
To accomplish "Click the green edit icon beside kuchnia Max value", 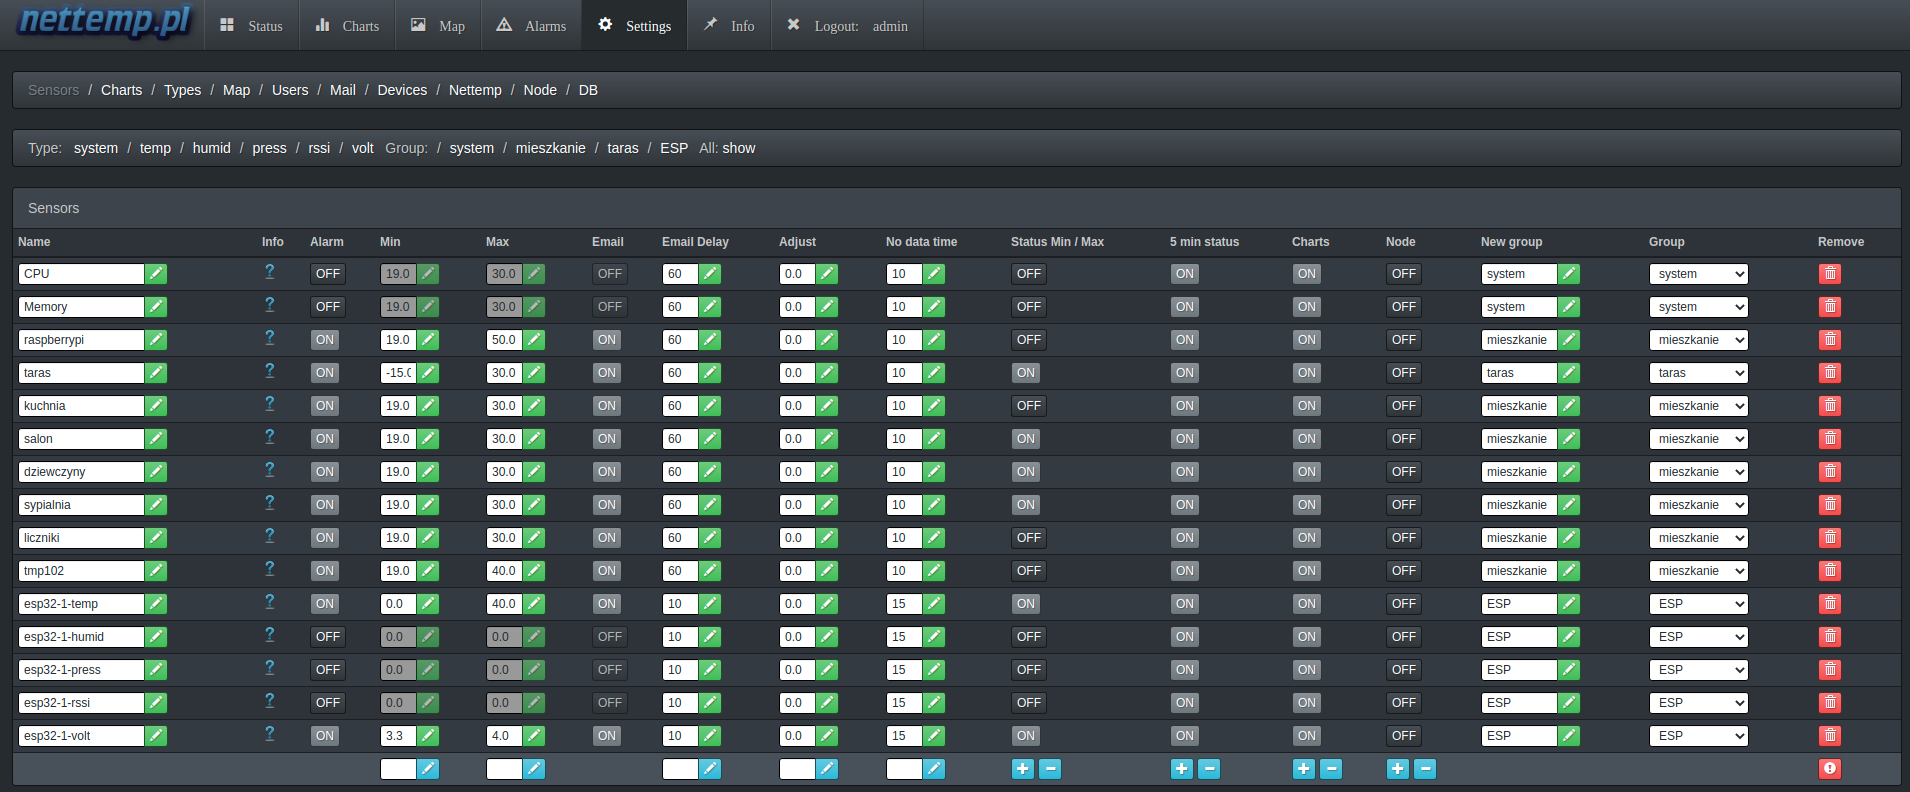I will pyautogui.click(x=535, y=406).
